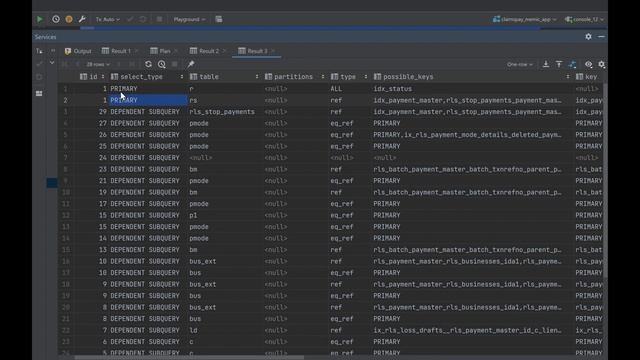
Task: Expand the chevron below the Tx icon
Action: click(52, 63)
